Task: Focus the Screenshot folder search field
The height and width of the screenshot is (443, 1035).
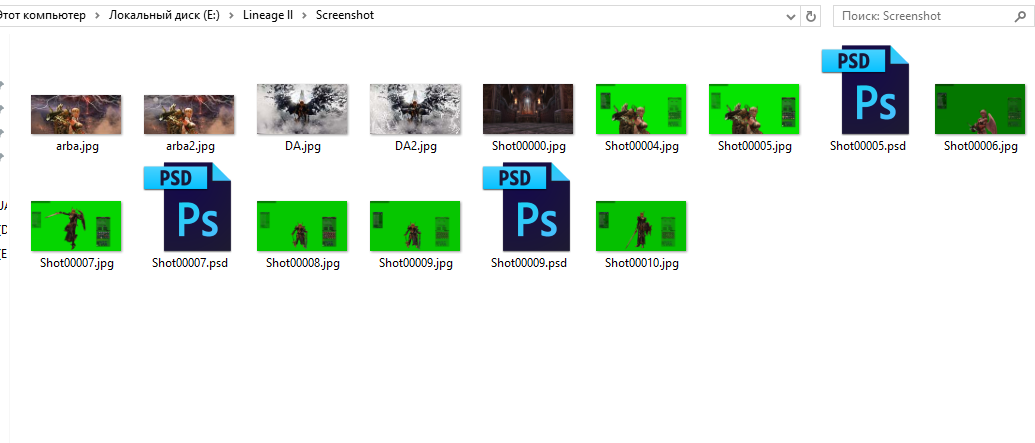Action: [x=932, y=16]
